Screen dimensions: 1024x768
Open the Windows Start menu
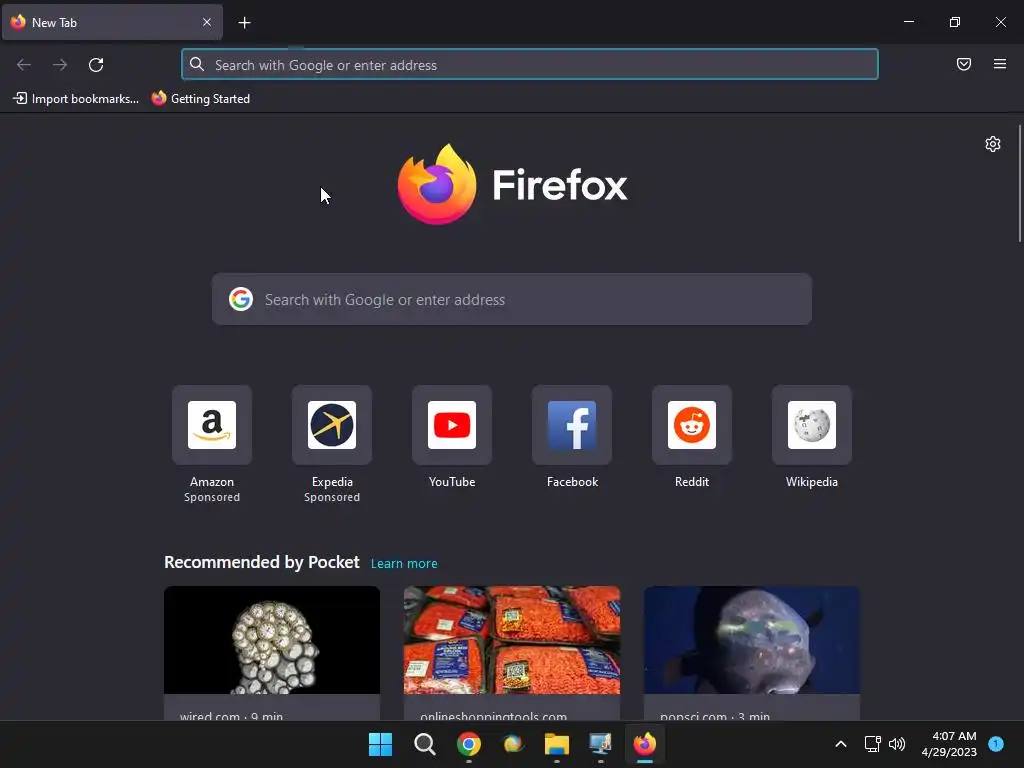tap(380, 744)
